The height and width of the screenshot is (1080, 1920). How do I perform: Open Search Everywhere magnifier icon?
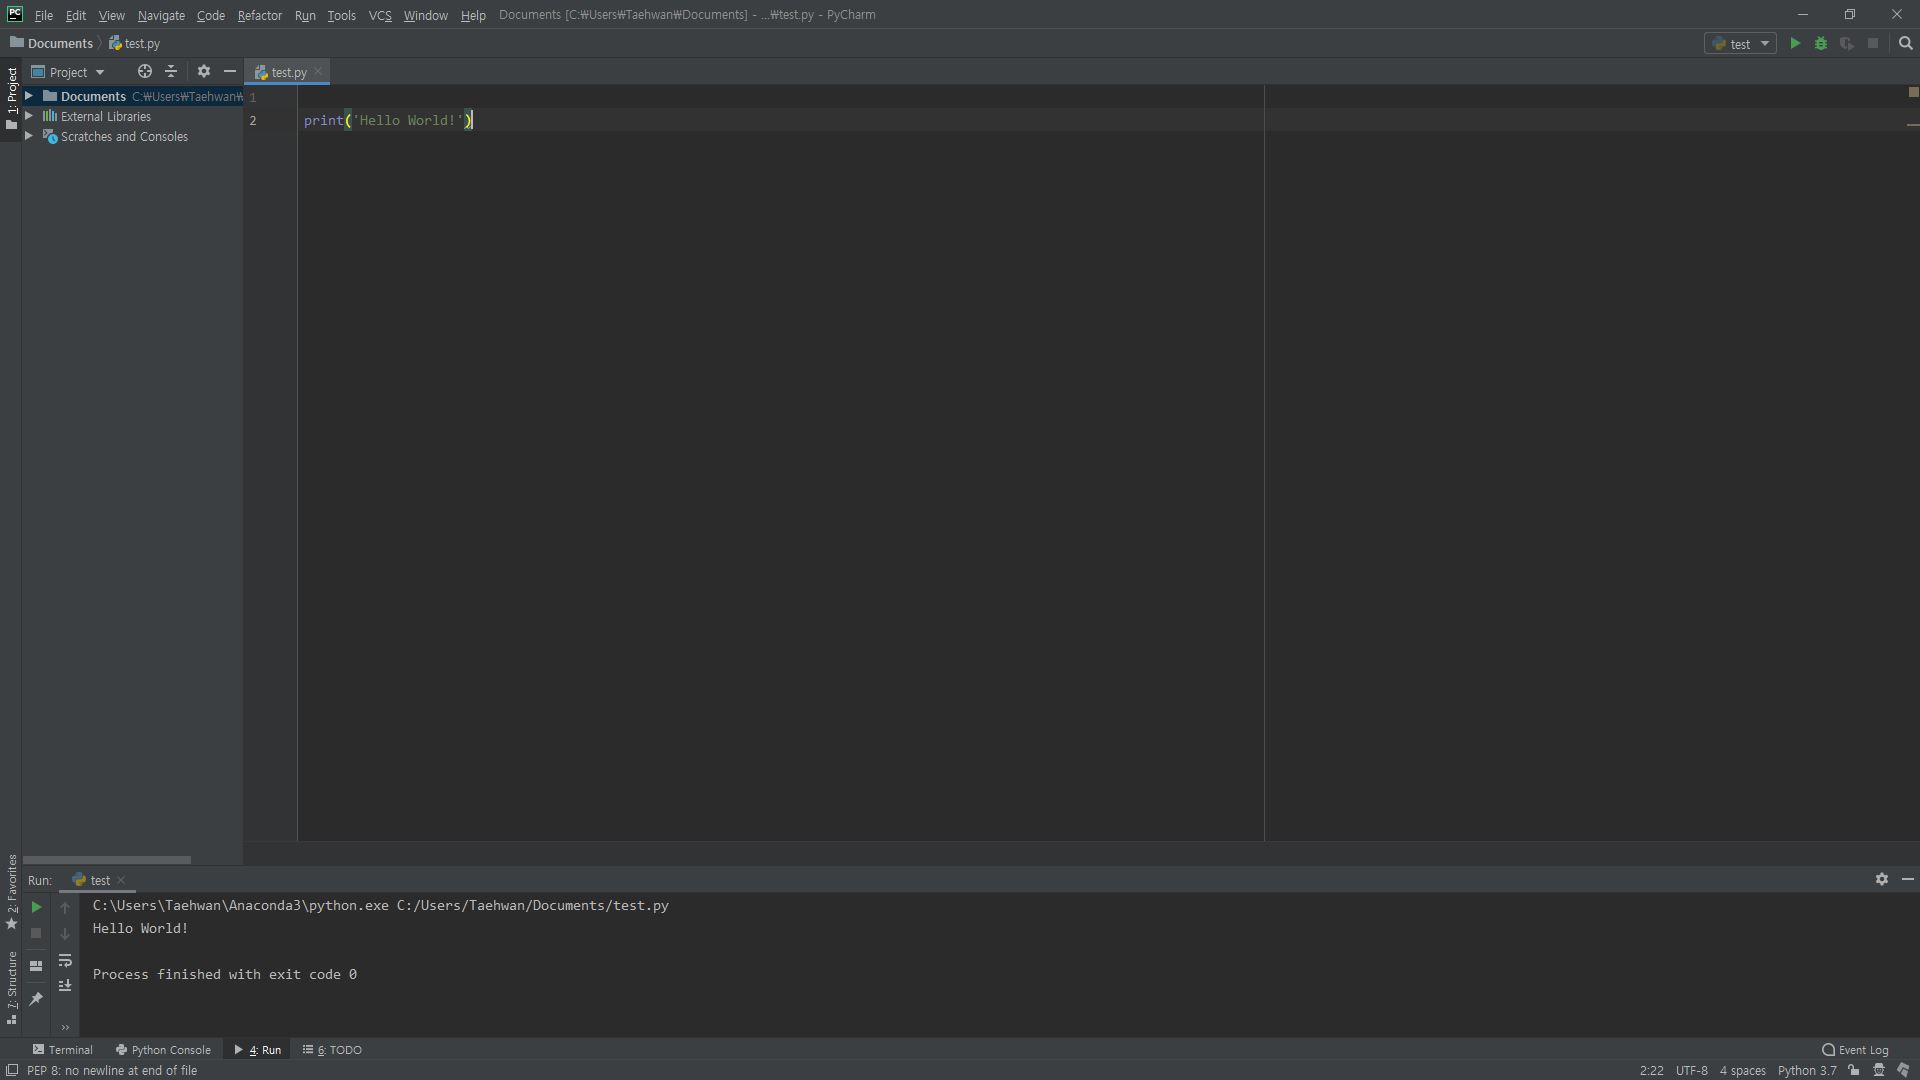1905,44
